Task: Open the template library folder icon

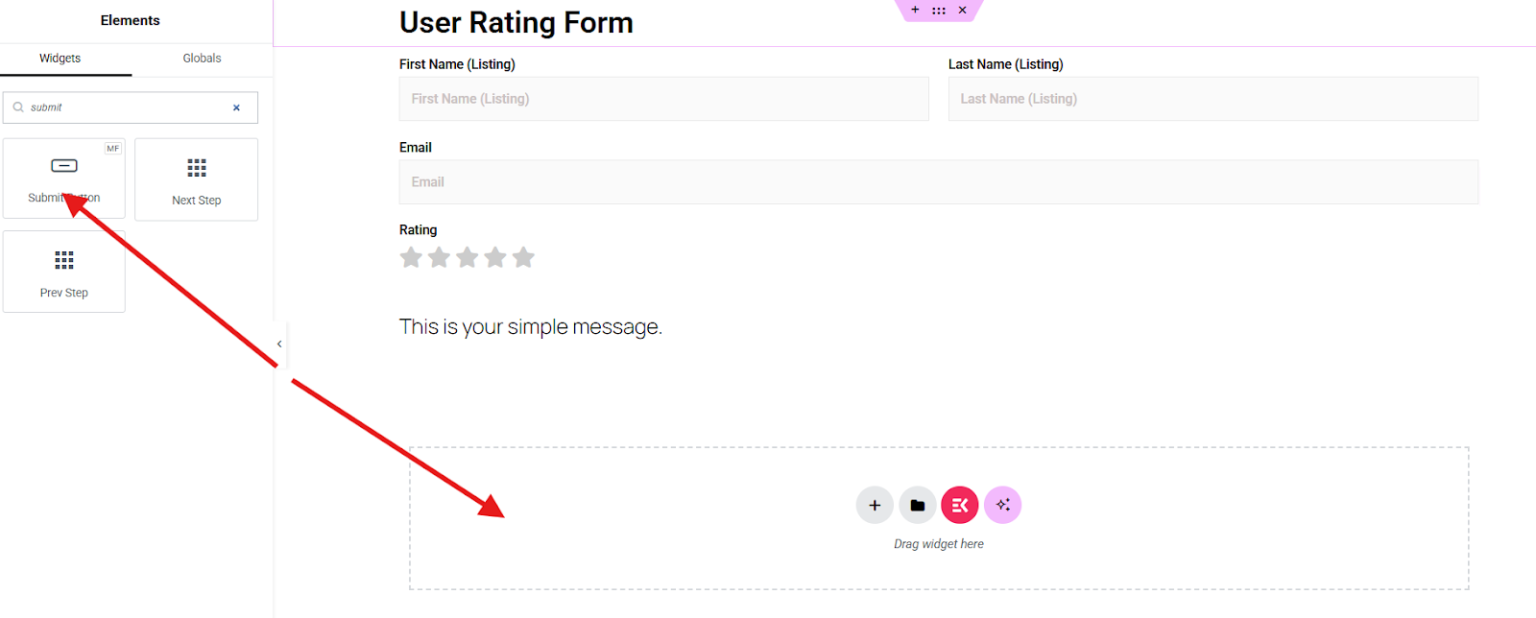Action: tap(918, 505)
